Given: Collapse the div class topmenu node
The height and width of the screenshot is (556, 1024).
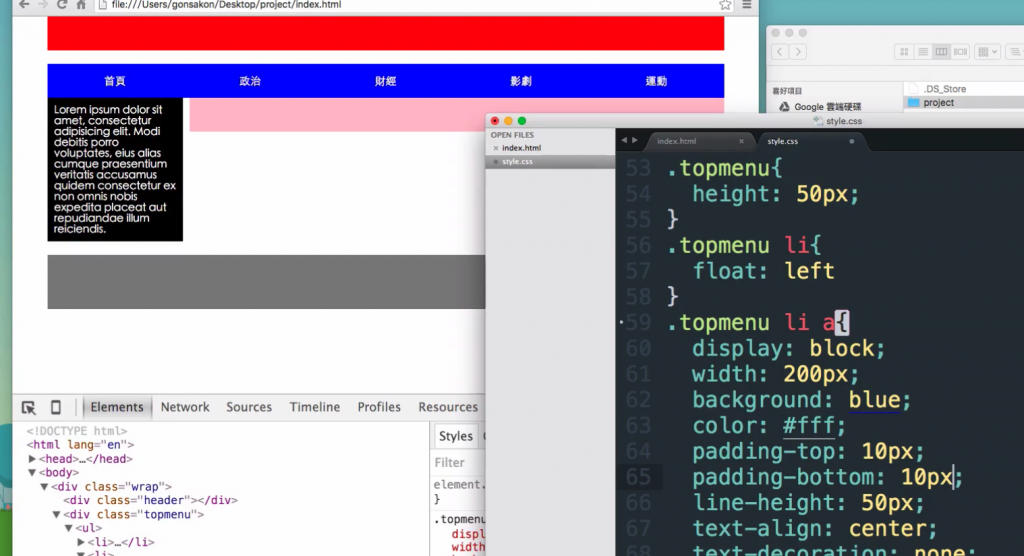Looking at the screenshot, I should click(57, 514).
